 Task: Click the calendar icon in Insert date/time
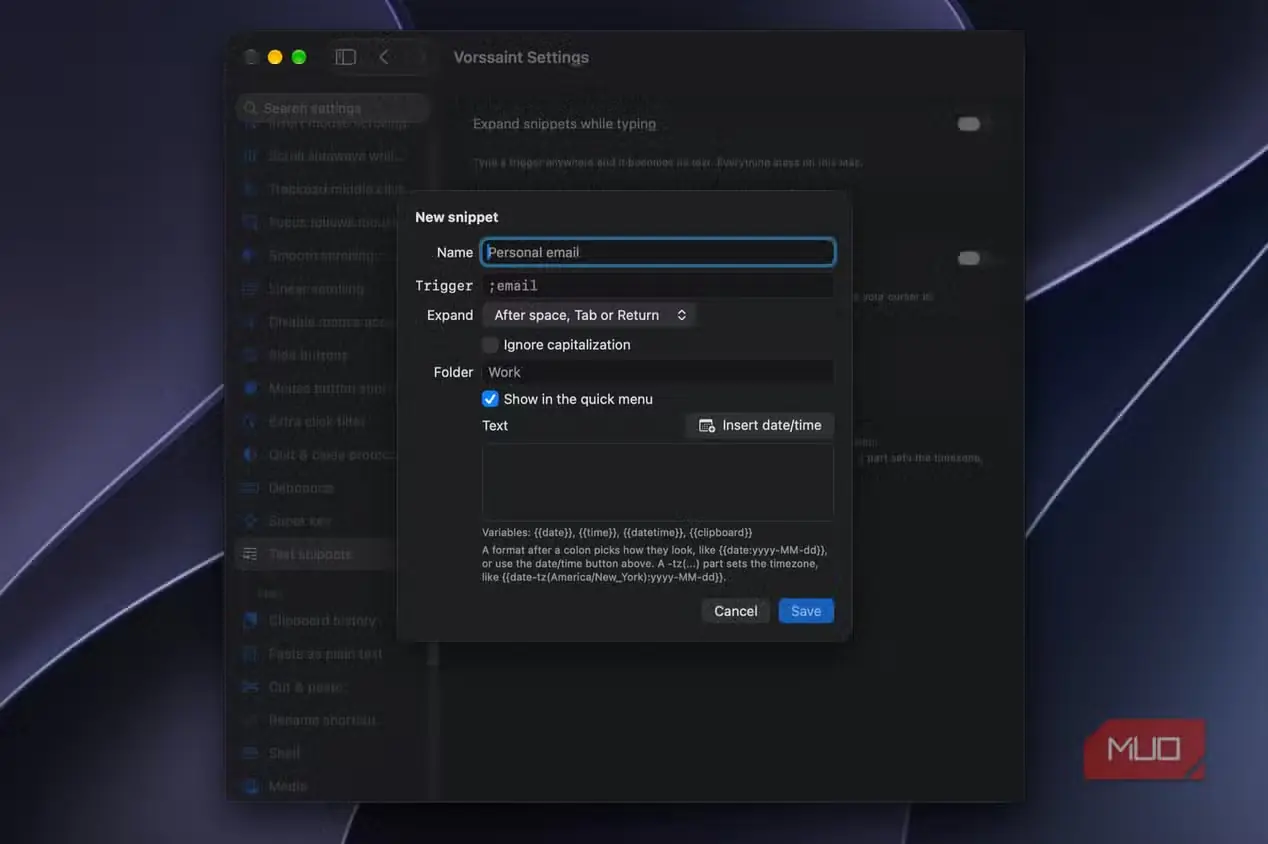click(x=706, y=426)
